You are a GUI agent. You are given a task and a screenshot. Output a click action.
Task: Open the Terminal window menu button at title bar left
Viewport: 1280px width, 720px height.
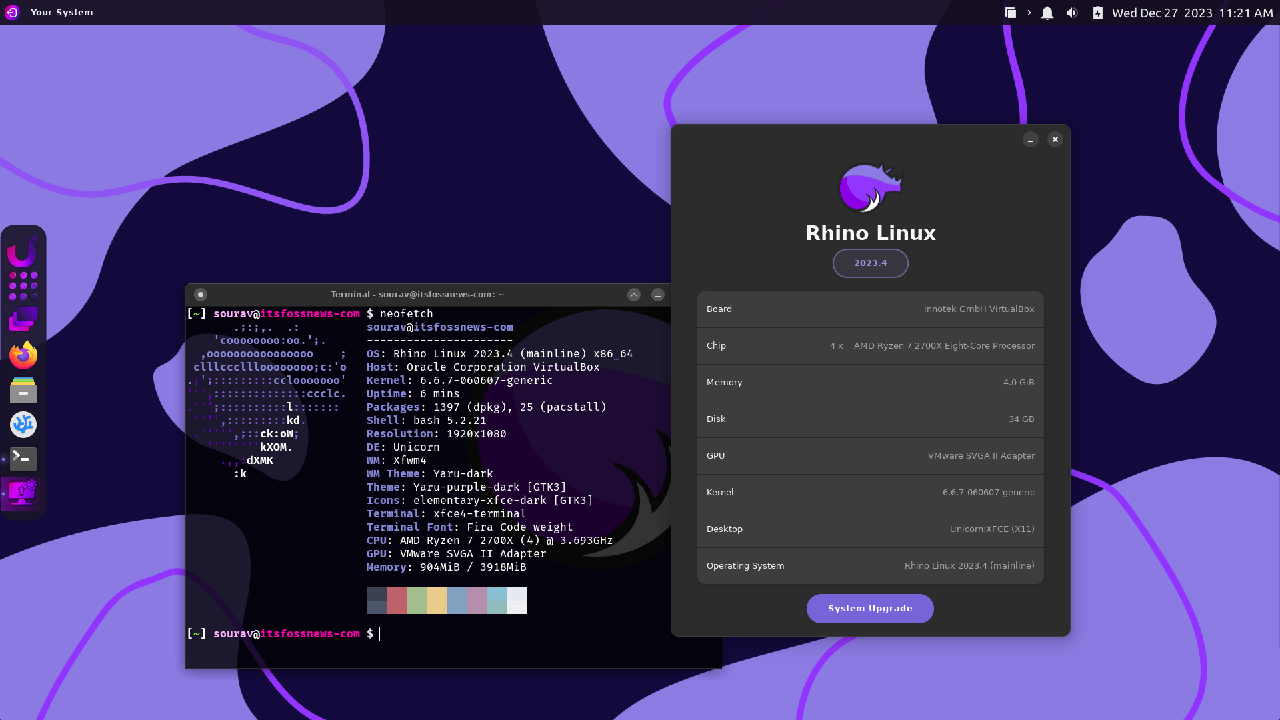[200, 294]
